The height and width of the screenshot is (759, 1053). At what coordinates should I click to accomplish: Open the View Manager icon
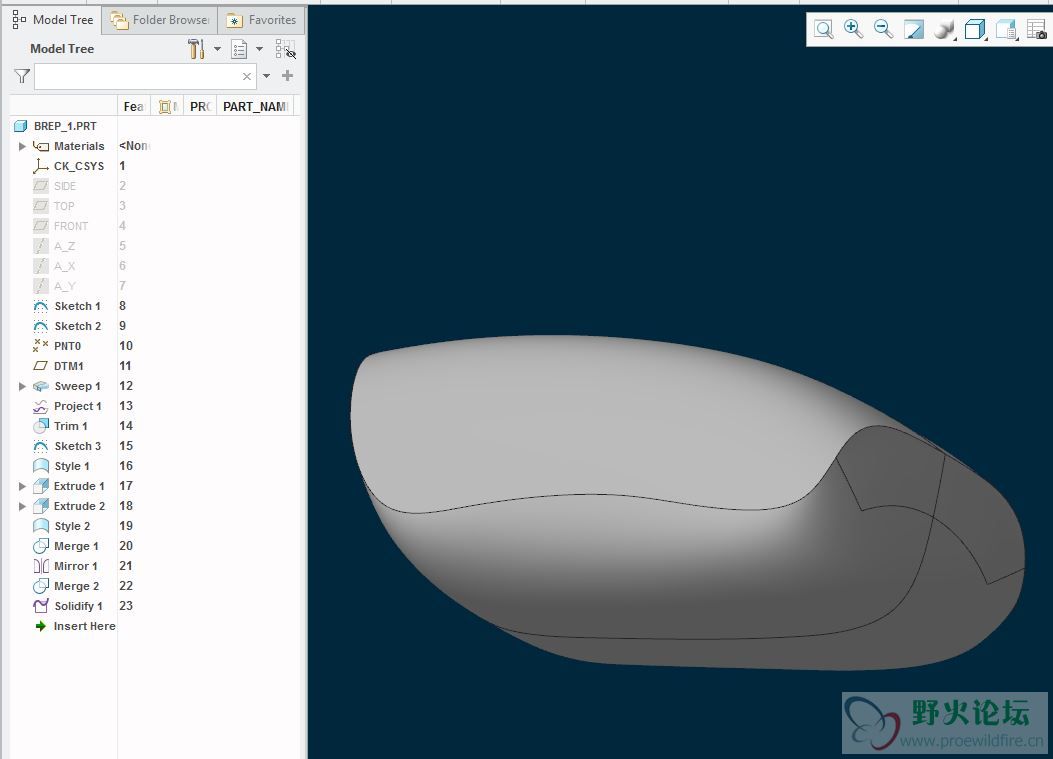pyautogui.click(x=1006, y=29)
